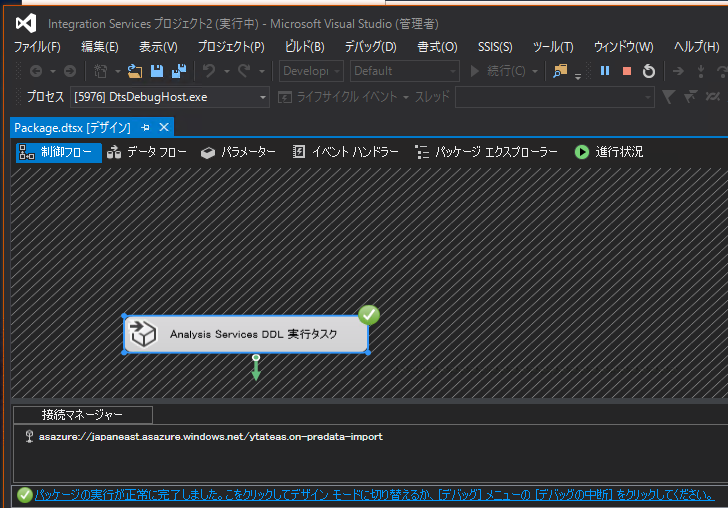Click the green precedence constraint arrow
The image size is (728, 508).
[x=256, y=367]
